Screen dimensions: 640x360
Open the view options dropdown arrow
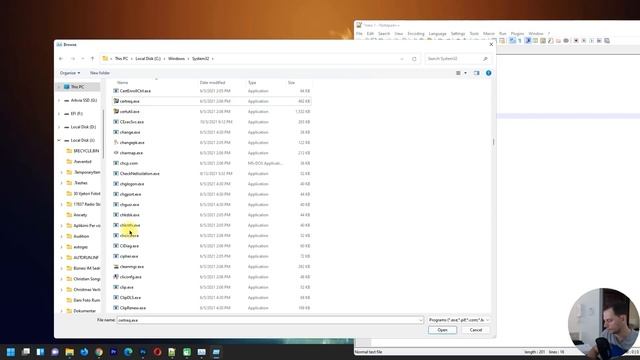click(465, 73)
